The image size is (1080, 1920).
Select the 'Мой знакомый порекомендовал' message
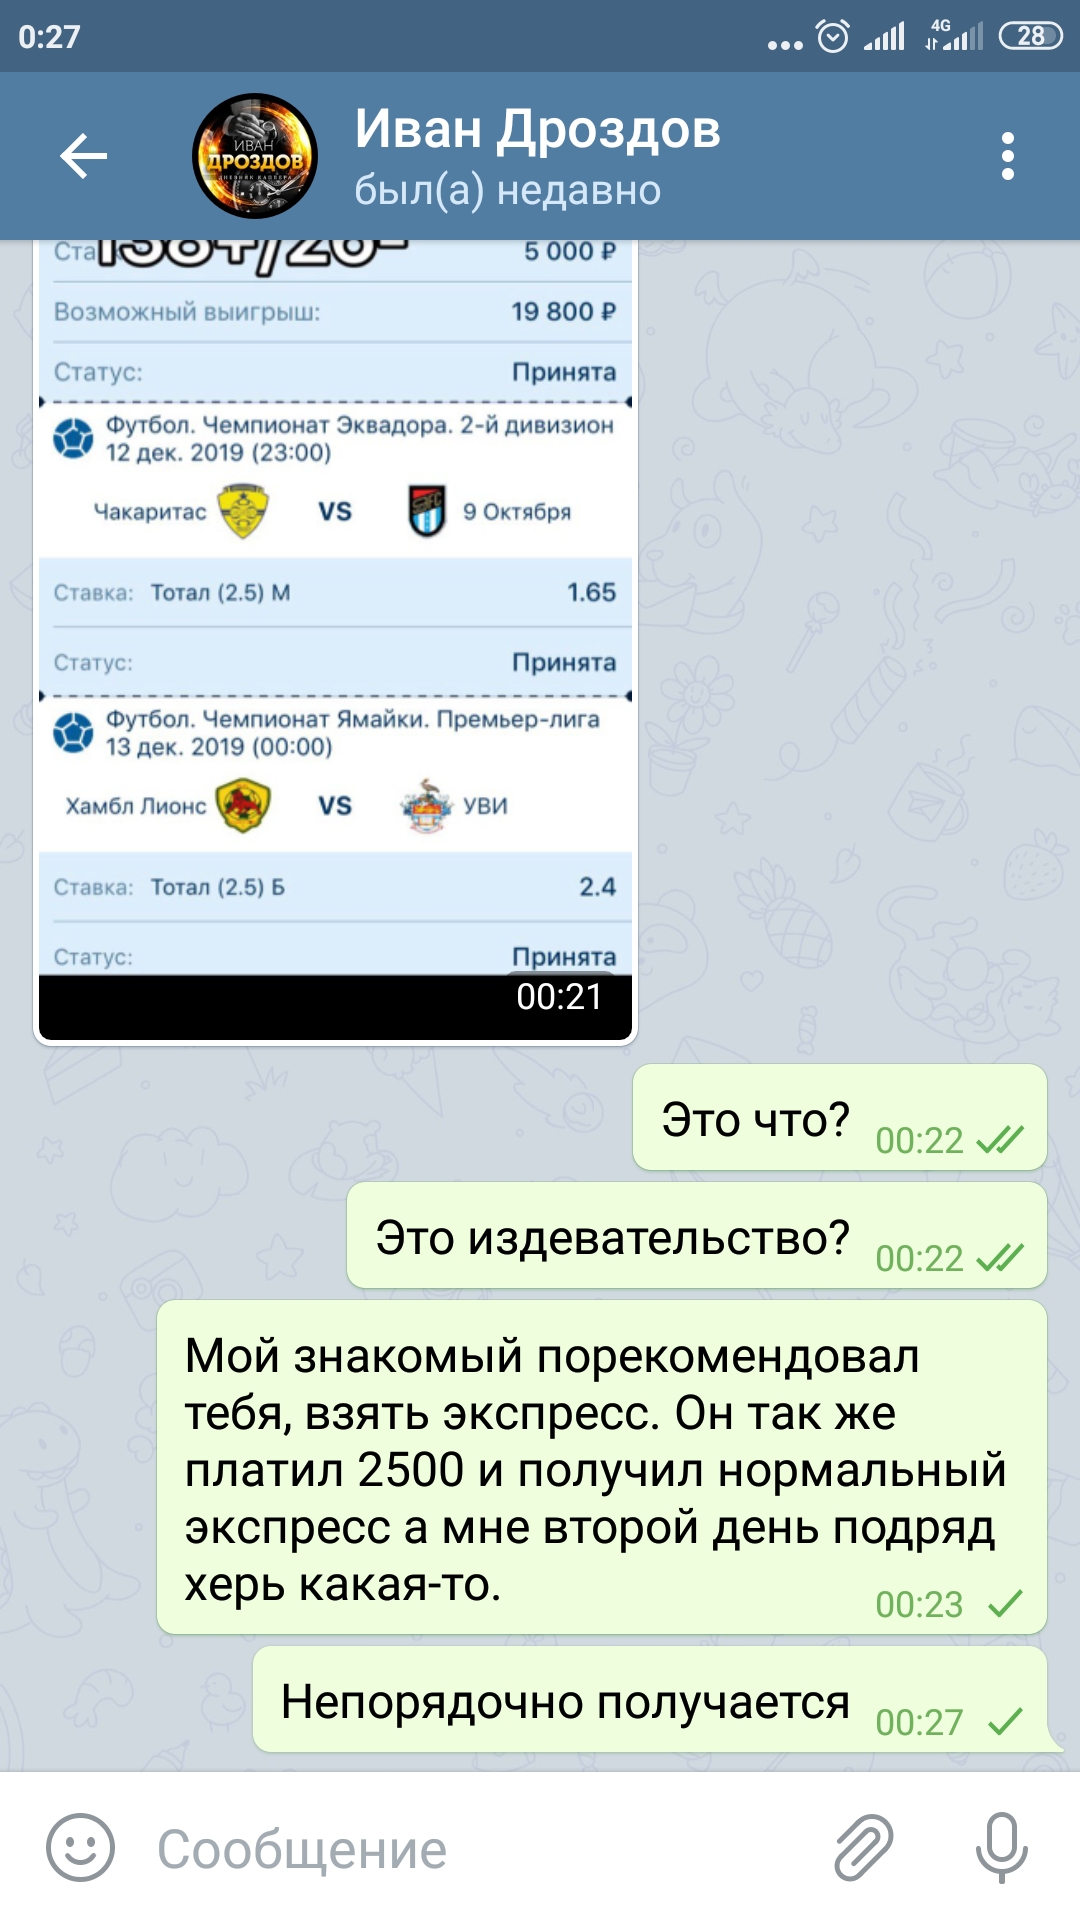(x=602, y=1467)
